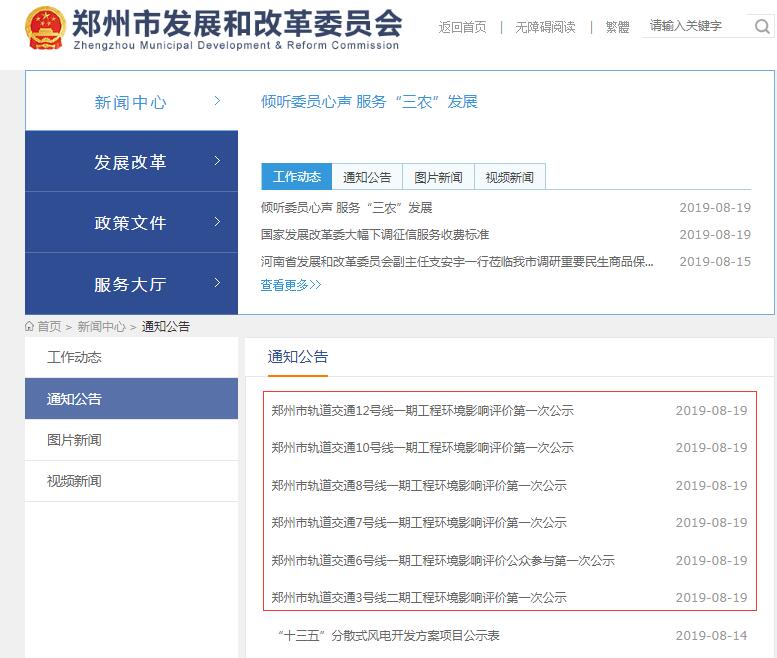Image resolution: width=777 pixels, height=658 pixels.
Task: Expand the 政策文件 chevron arrow
Action: coord(217,222)
